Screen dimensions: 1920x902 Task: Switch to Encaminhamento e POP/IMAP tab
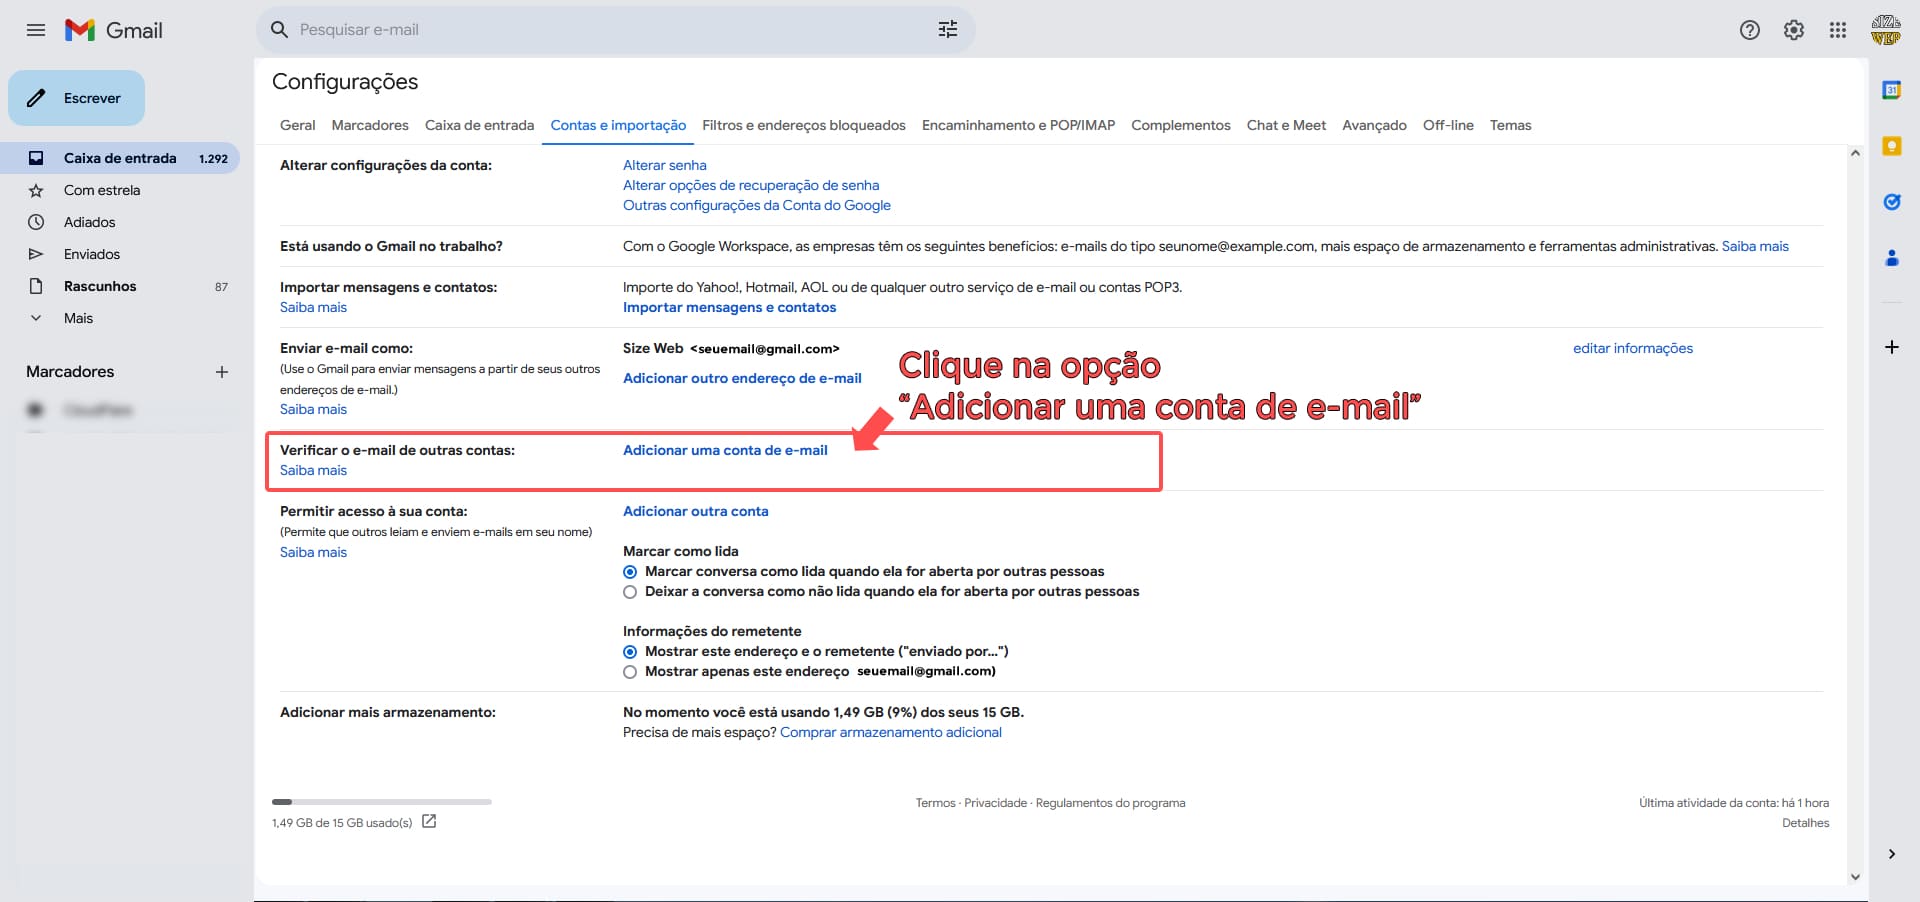point(1018,125)
